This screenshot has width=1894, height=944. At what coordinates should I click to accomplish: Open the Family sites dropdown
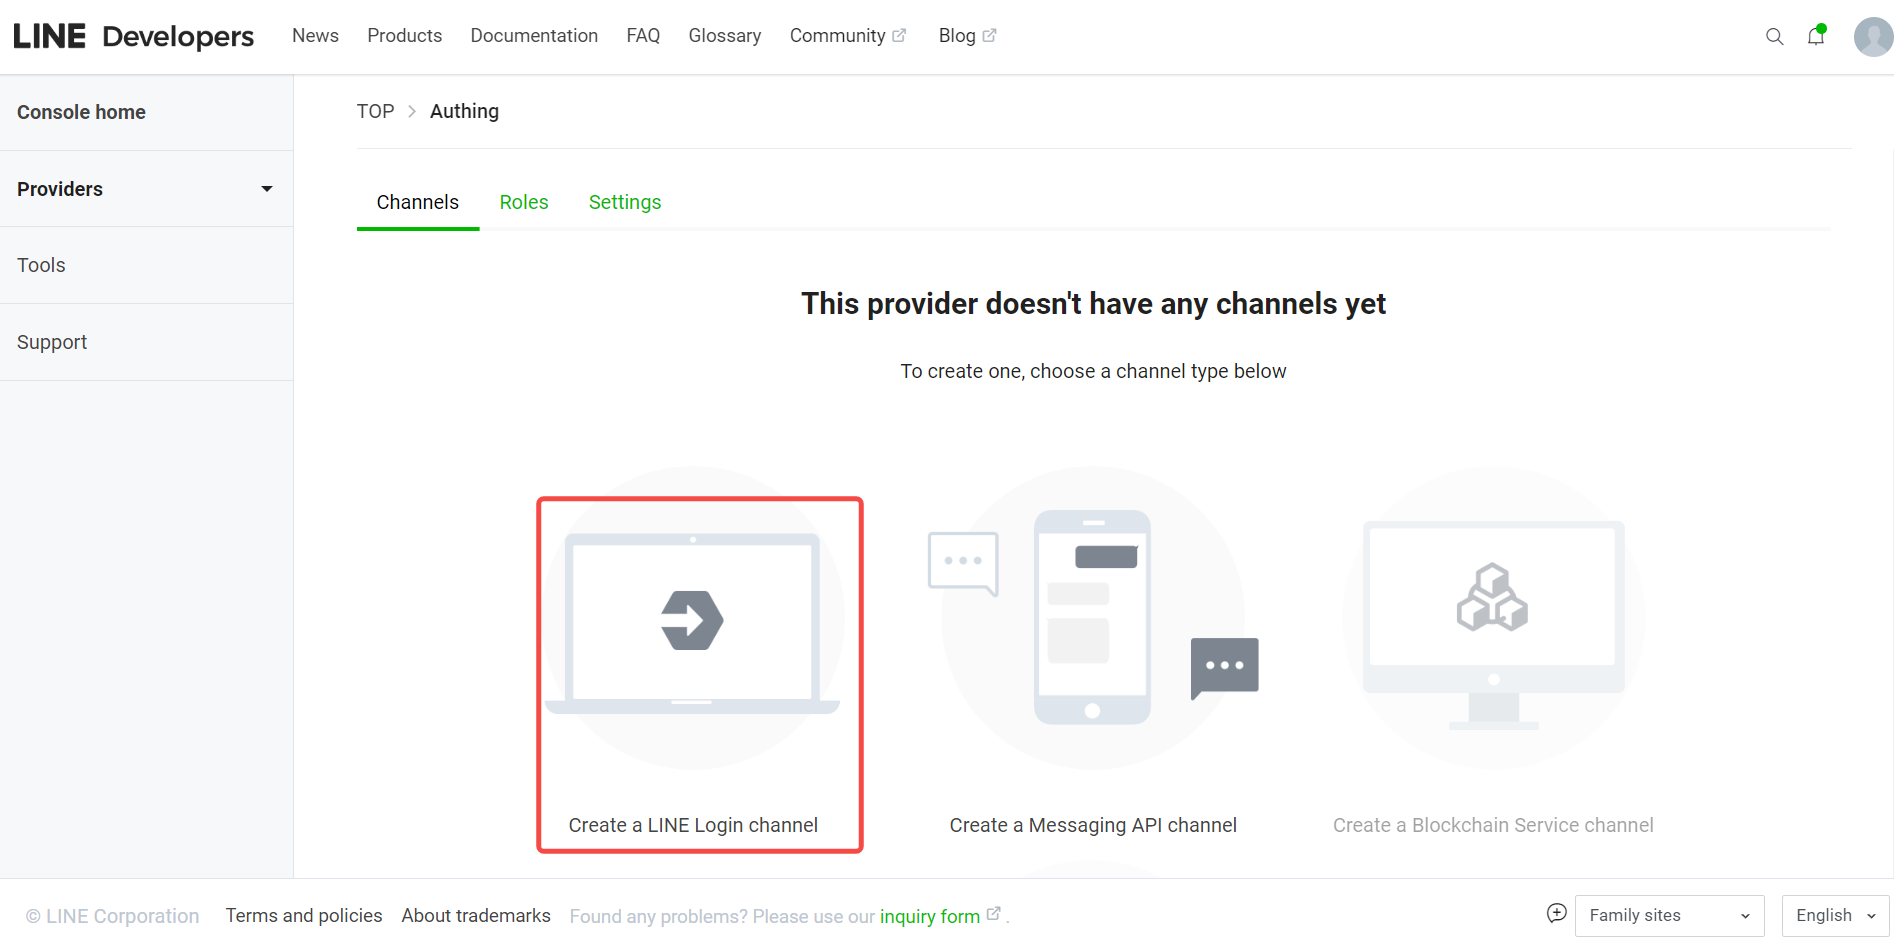pos(1669,916)
